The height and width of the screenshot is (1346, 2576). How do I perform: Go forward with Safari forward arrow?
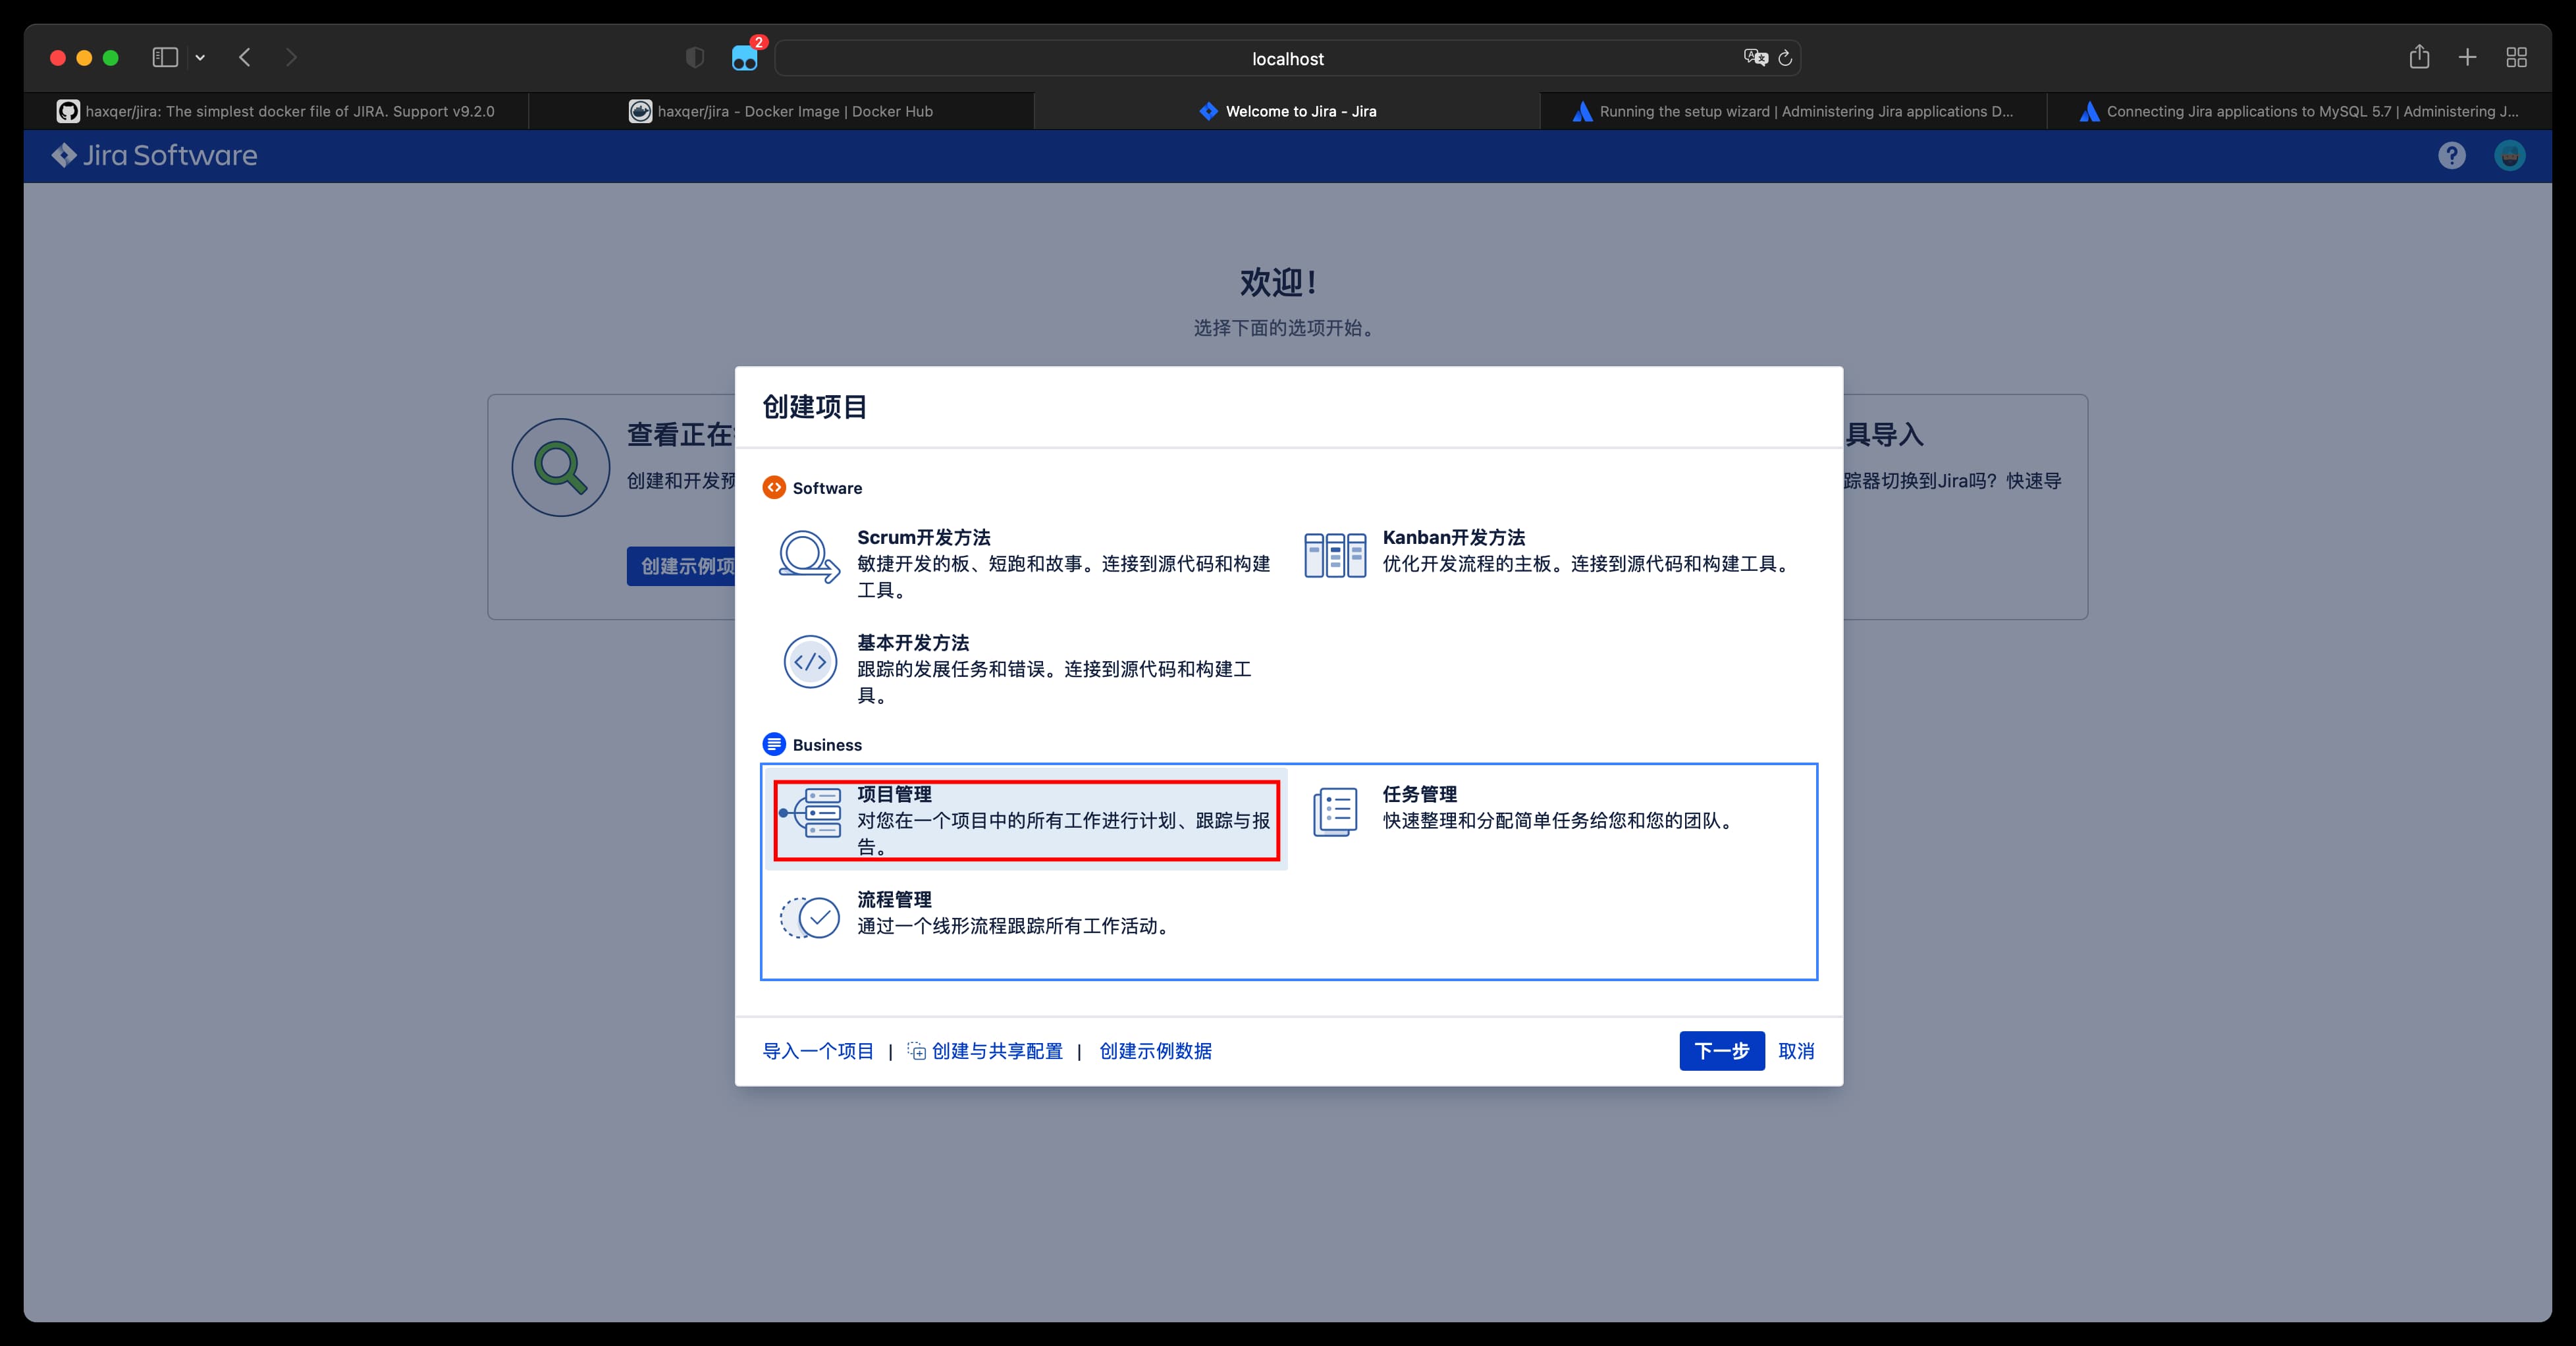point(291,58)
